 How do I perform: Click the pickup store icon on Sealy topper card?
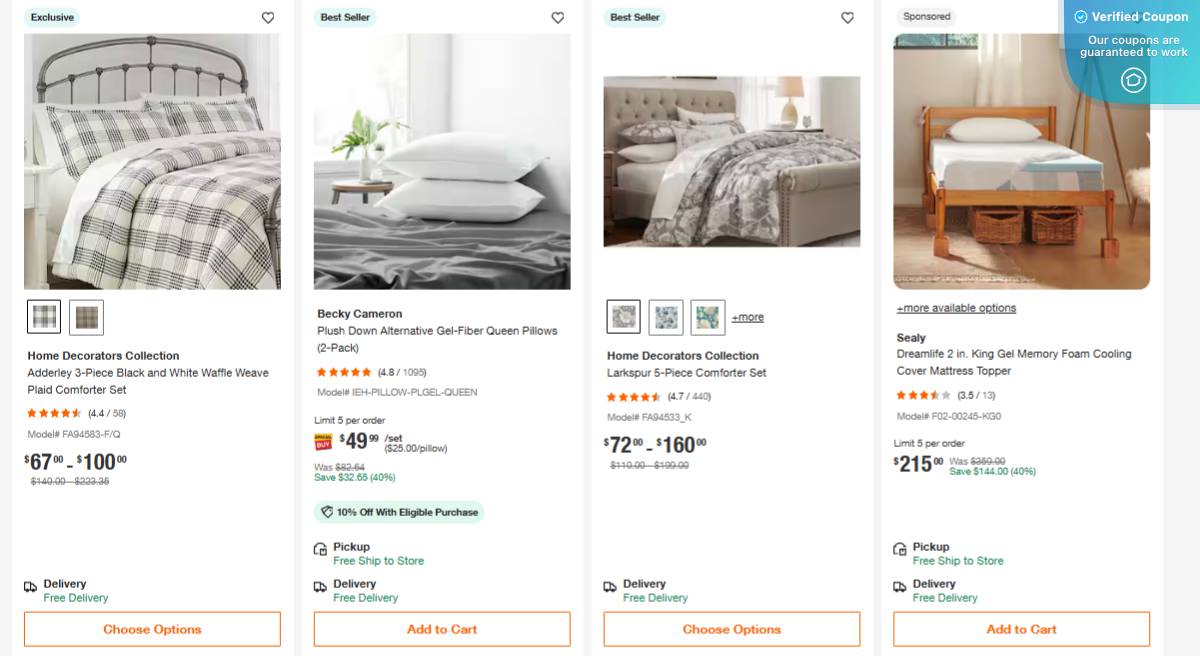click(x=900, y=548)
